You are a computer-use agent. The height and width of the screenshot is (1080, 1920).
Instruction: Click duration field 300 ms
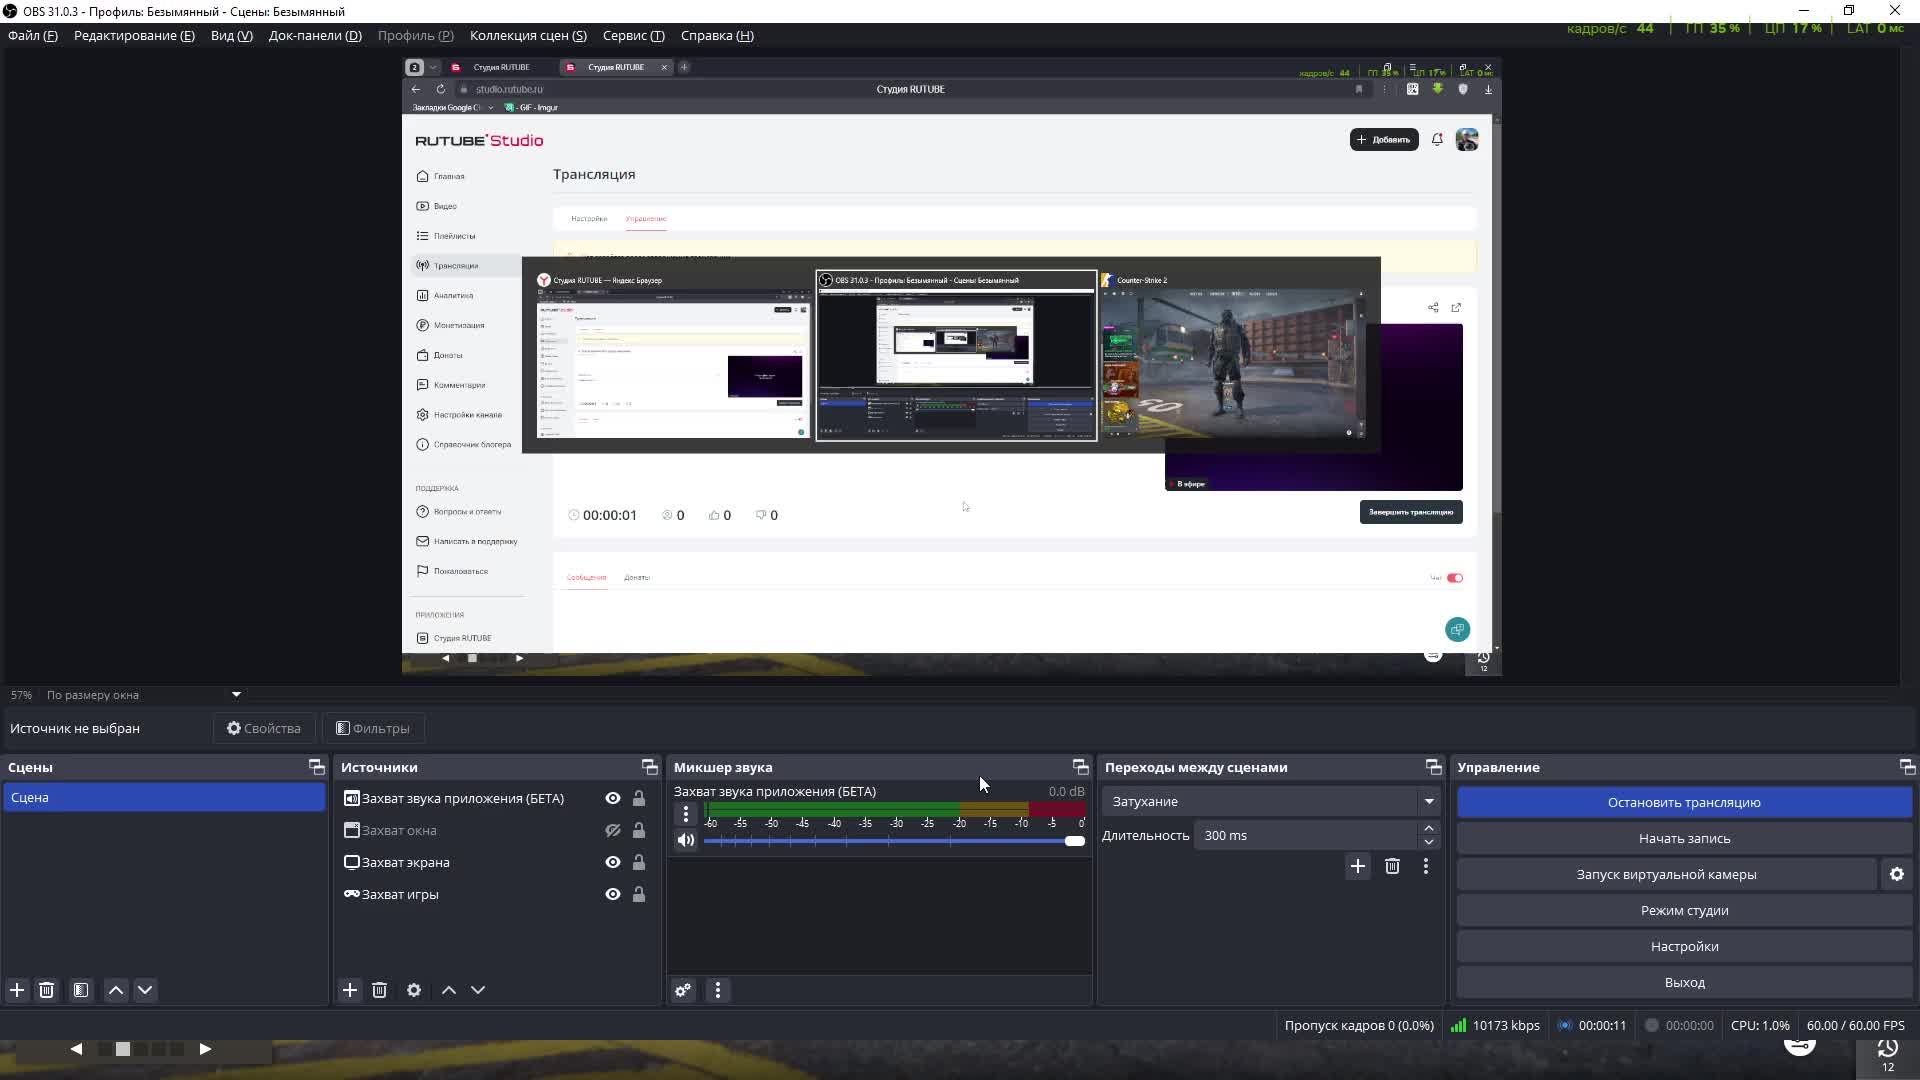coord(1305,835)
